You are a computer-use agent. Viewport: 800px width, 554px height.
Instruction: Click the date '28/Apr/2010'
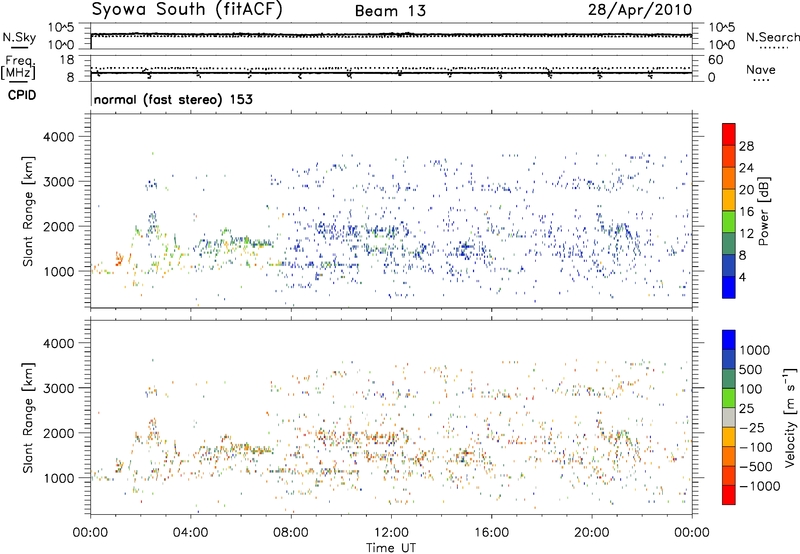pyautogui.click(x=640, y=9)
